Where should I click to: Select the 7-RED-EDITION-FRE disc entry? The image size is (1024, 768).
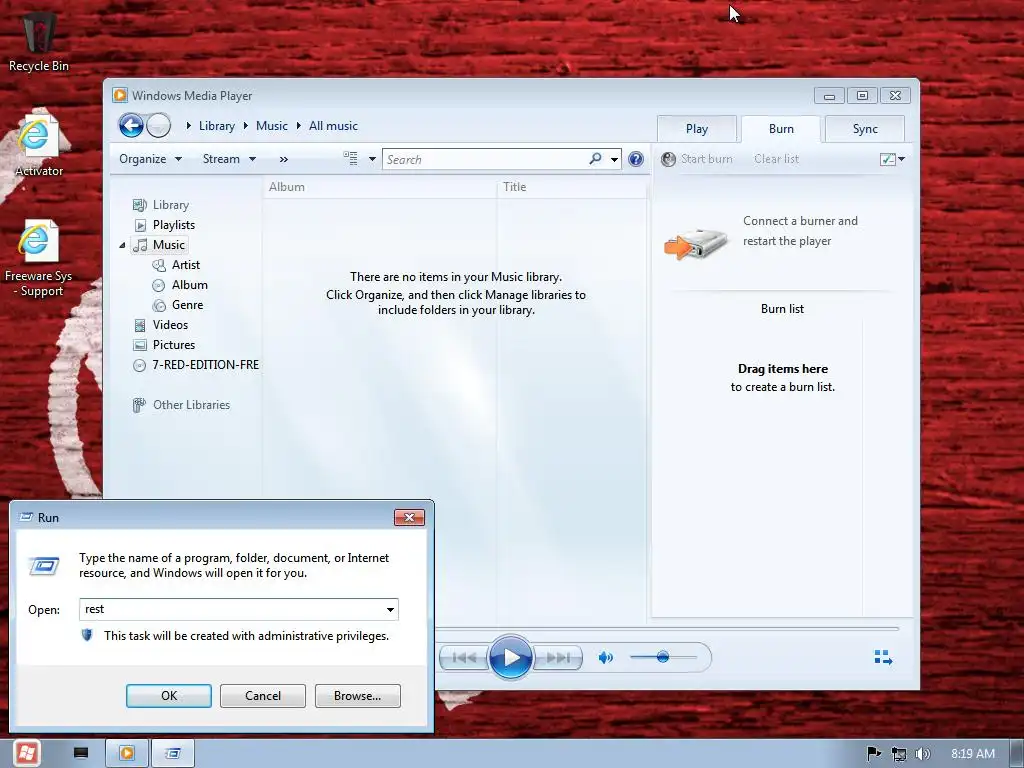tap(205, 365)
